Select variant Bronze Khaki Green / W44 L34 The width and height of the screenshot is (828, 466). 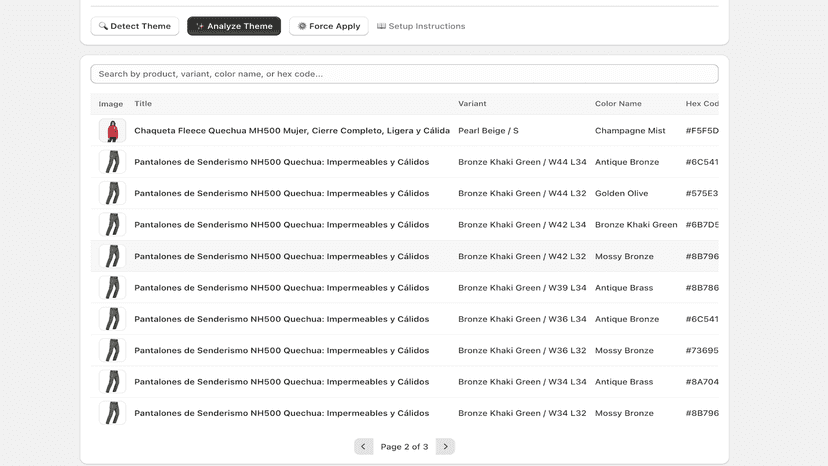(x=522, y=162)
